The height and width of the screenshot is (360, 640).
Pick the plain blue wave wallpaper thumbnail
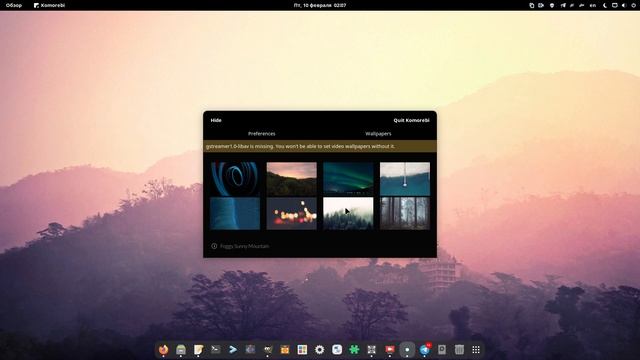235,213
